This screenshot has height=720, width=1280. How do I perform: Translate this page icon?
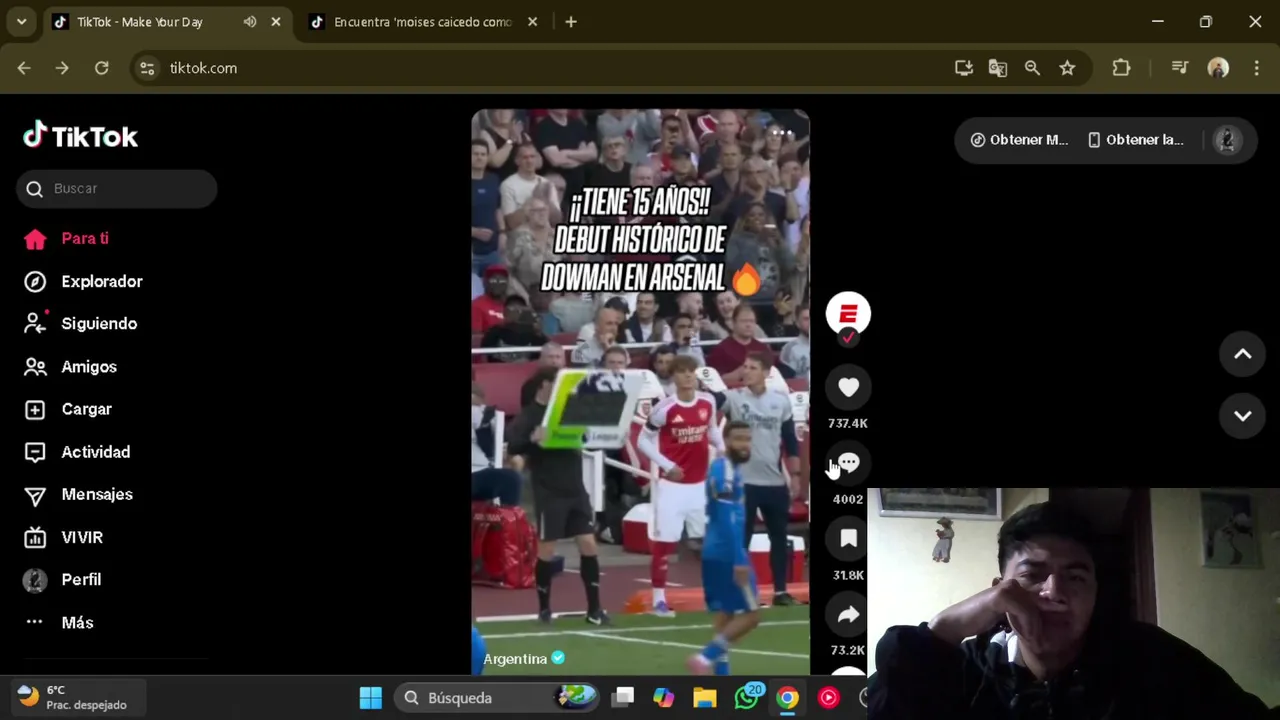coord(998,68)
